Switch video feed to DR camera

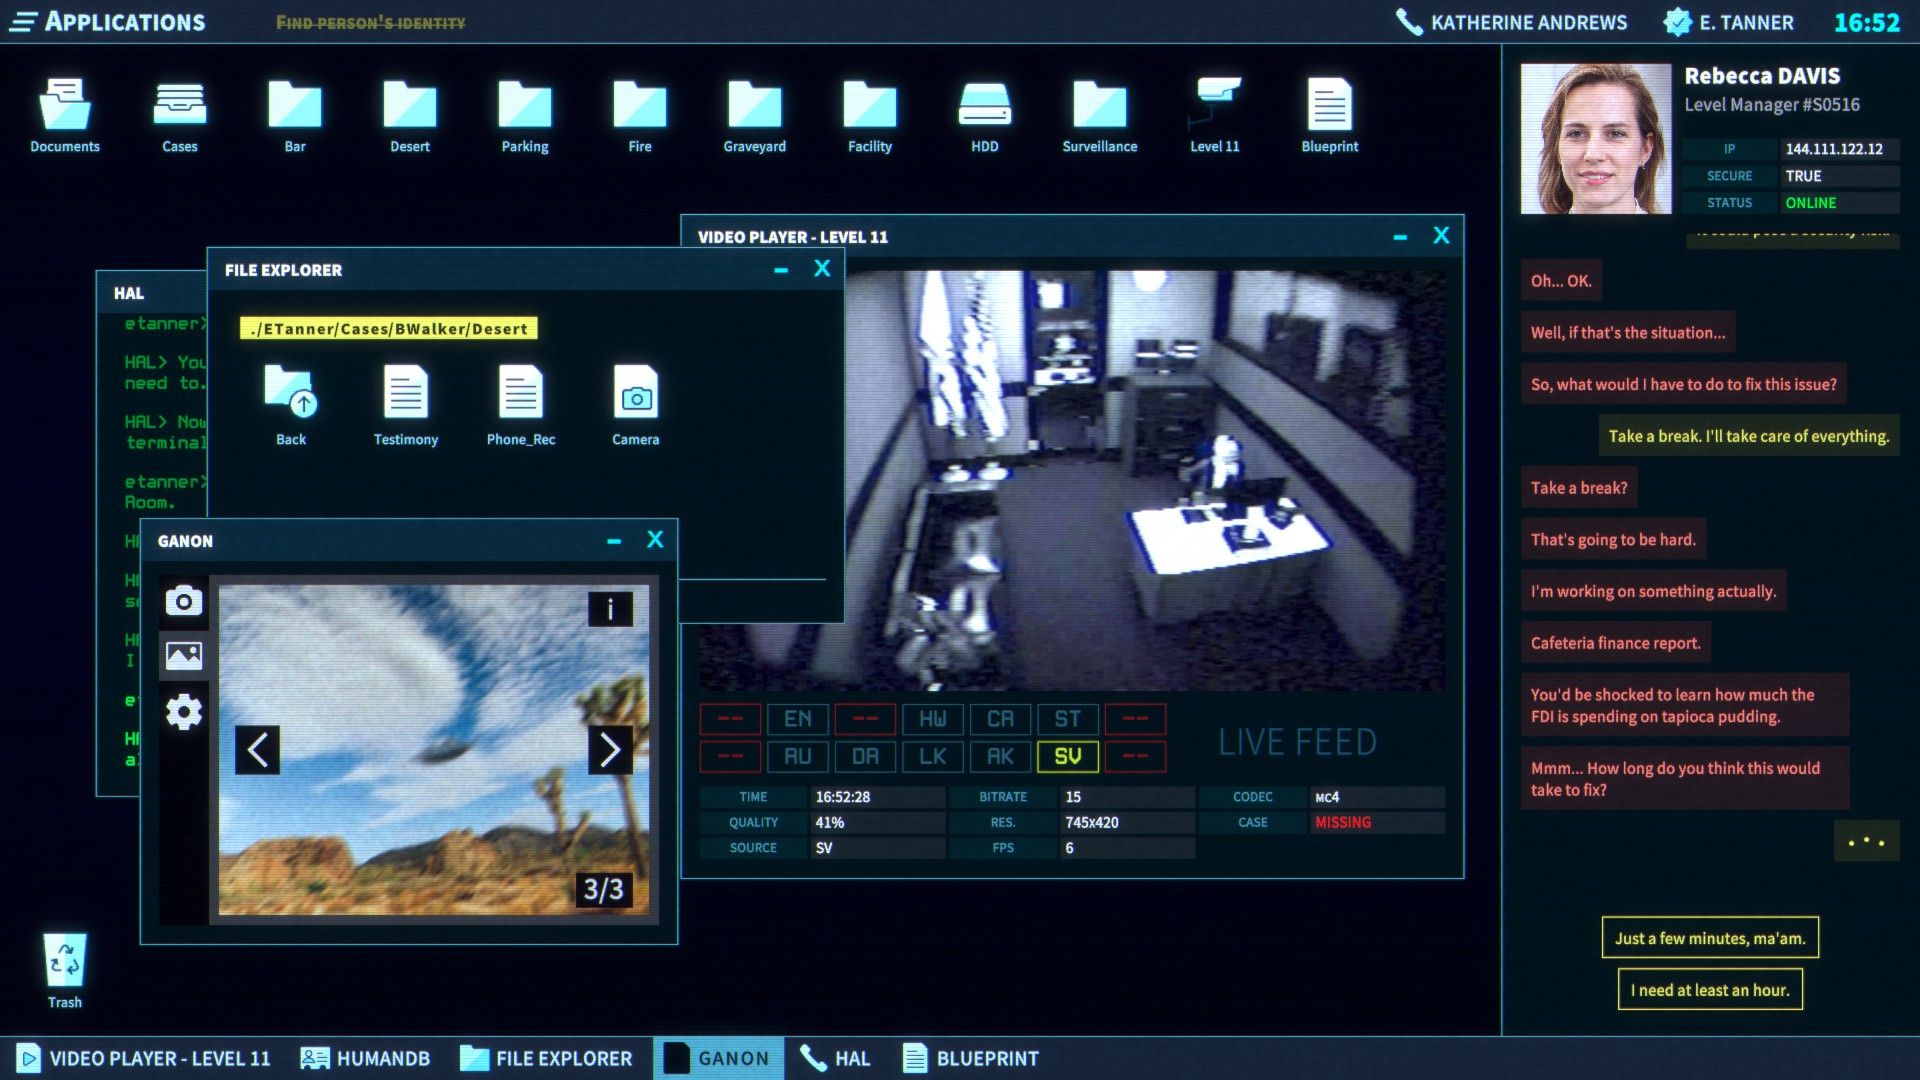(x=866, y=757)
